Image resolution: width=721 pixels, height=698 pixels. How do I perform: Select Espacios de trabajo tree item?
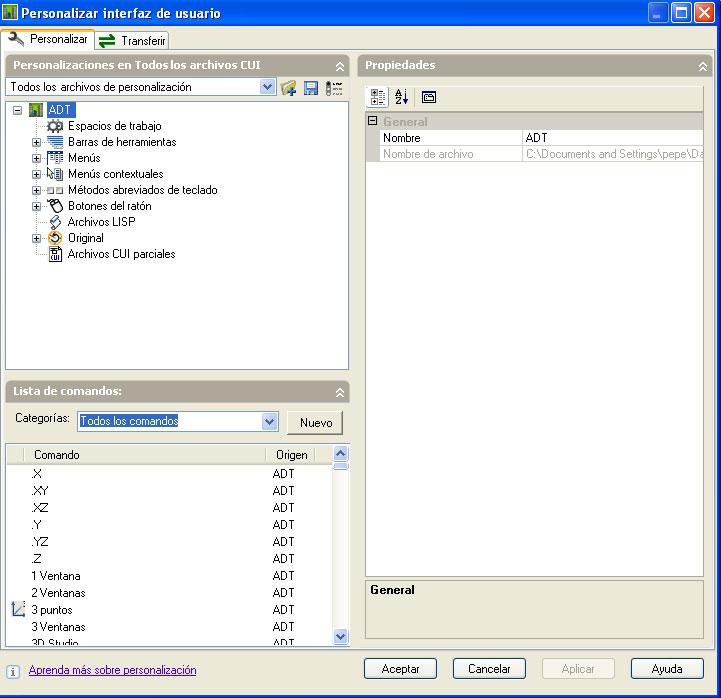pos(114,126)
